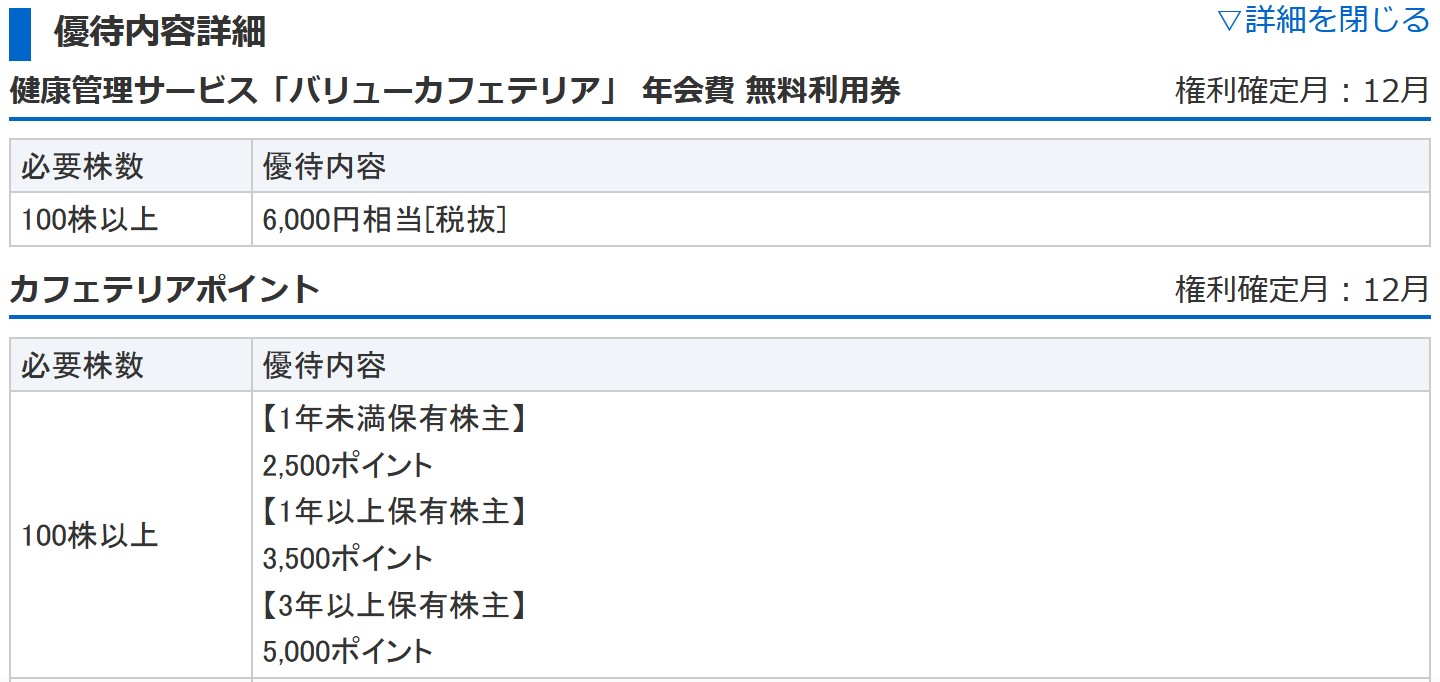Click the 【1年未満保有株主】 label
The width and height of the screenshot is (1440, 682).
[394, 419]
